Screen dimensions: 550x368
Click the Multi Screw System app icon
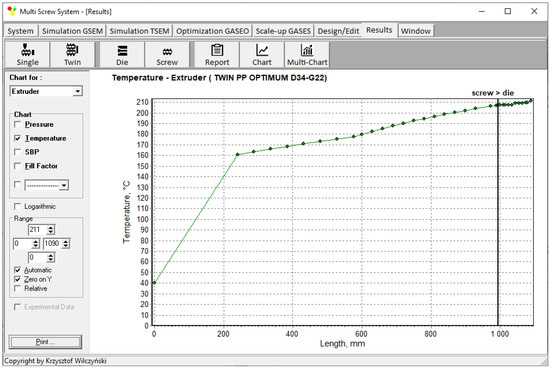click(x=12, y=11)
